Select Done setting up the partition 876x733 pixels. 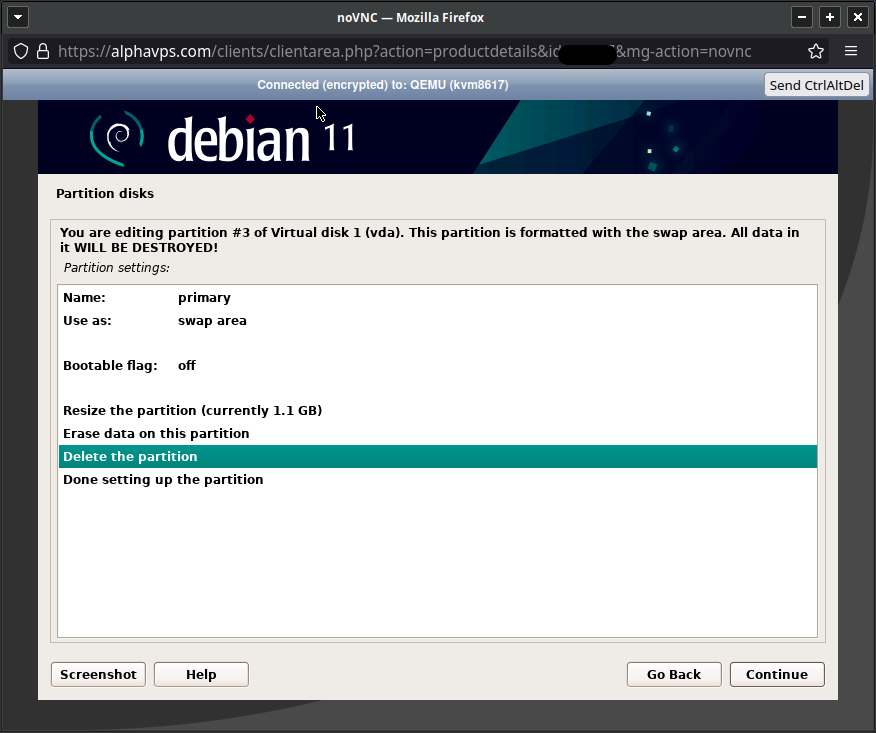(x=437, y=479)
